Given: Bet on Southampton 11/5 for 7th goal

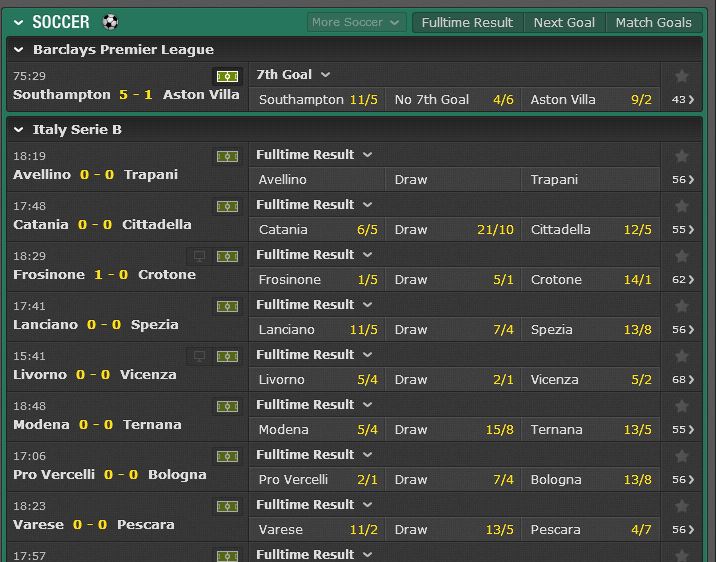Looking at the screenshot, I should coord(318,100).
